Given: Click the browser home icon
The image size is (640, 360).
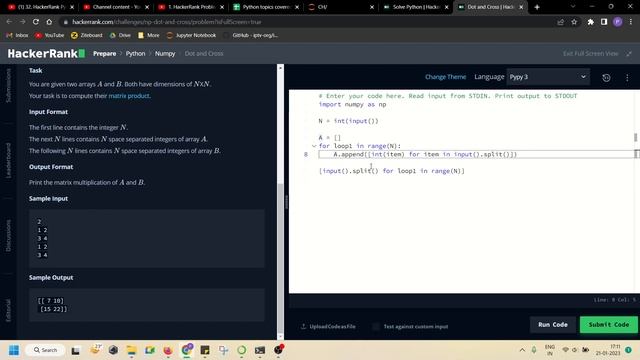Looking at the screenshot, I should [x=49, y=22].
